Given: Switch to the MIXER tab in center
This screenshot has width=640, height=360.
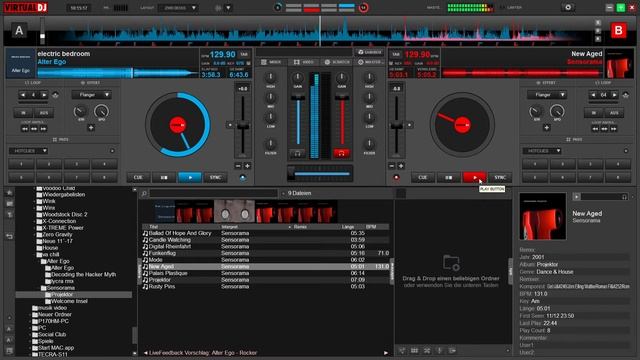Looking at the screenshot, I should click(x=271, y=62).
